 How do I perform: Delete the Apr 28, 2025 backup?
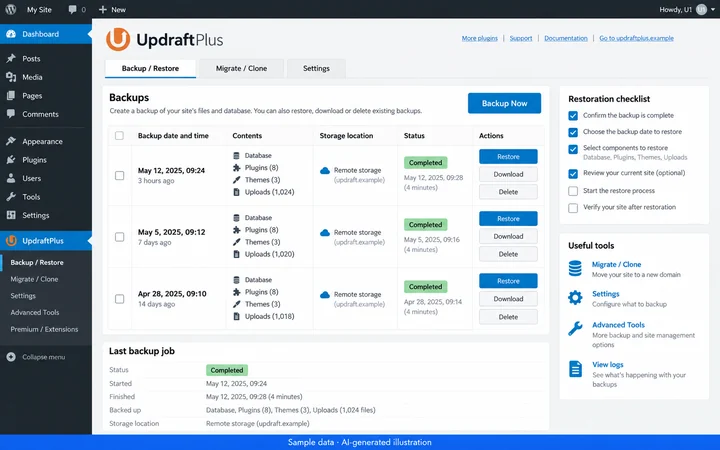508,317
